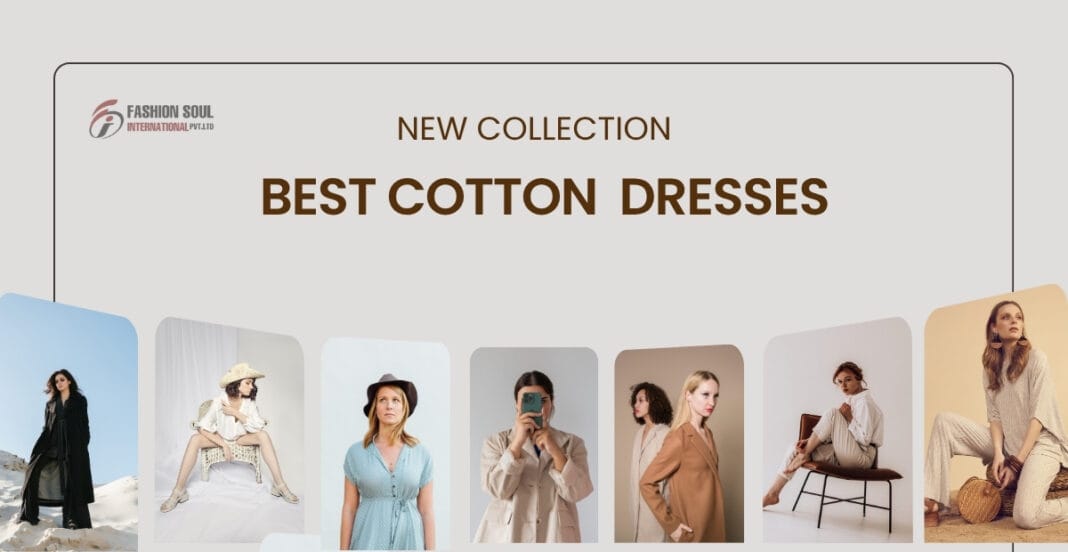The width and height of the screenshot is (1068, 552).
Task: Click the cowboy hat on seated woman
Action: [x=241, y=374]
